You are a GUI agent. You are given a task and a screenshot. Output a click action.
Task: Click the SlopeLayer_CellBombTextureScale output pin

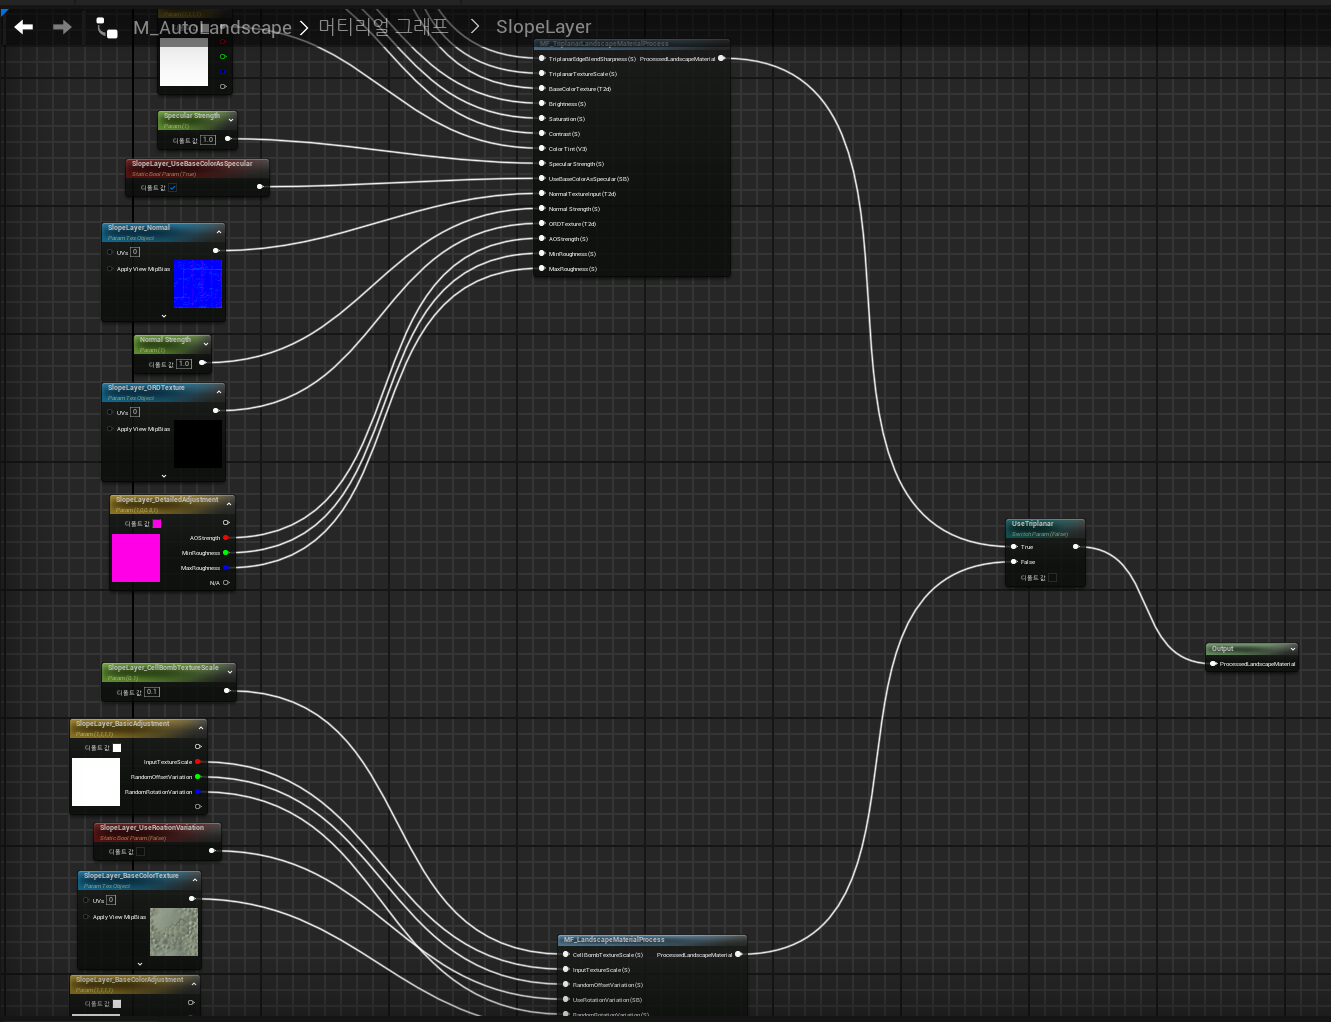click(227, 691)
